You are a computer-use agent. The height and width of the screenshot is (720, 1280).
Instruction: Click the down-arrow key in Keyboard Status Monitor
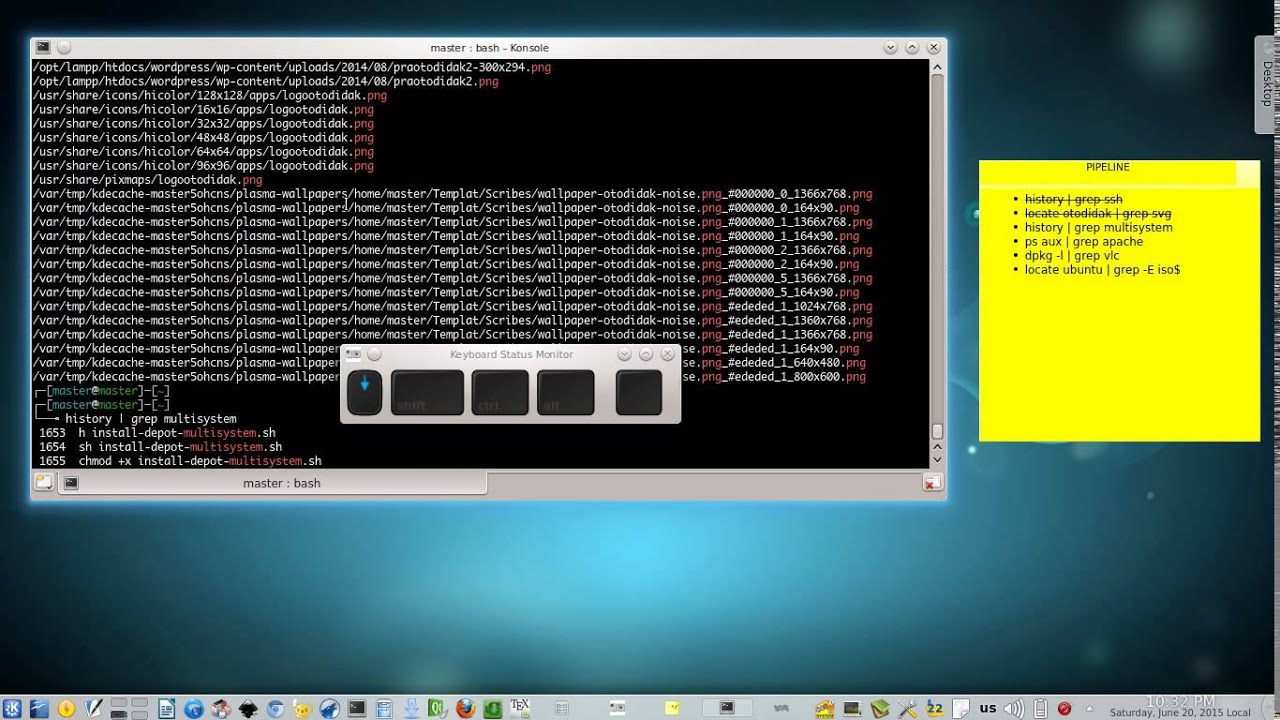click(365, 392)
